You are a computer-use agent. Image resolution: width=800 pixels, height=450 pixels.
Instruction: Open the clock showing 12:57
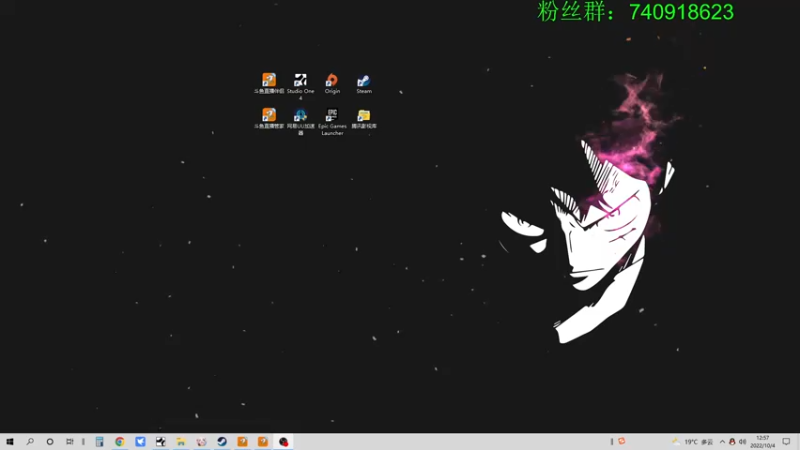coord(763,442)
